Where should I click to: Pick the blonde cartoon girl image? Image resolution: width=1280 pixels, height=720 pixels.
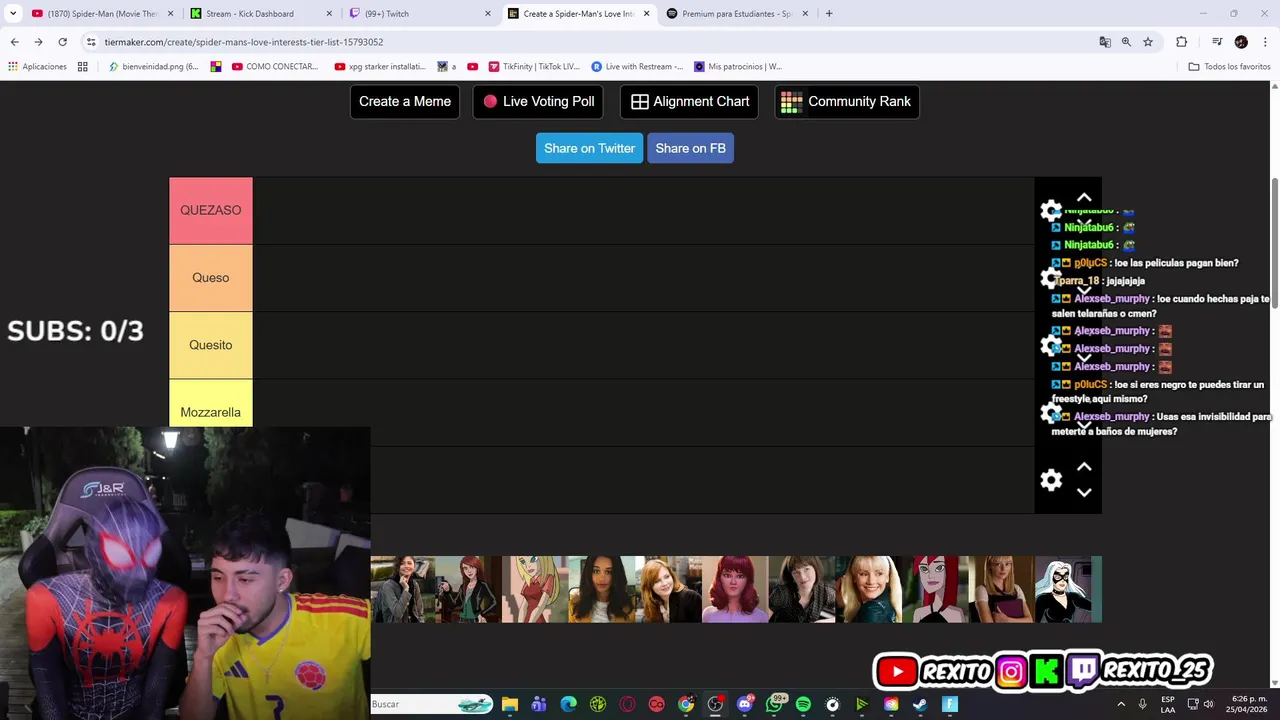pyautogui.click(x=535, y=589)
